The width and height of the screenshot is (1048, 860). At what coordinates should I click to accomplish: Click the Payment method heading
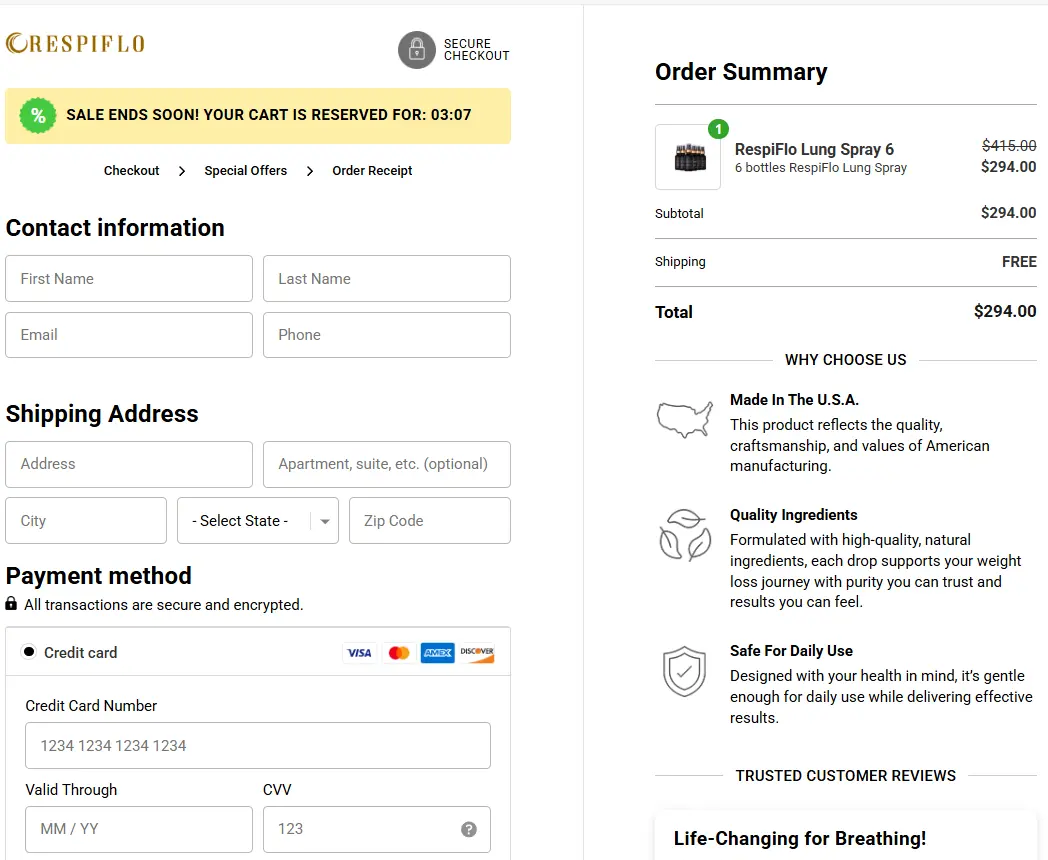pyautogui.click(x=99, y=575)
